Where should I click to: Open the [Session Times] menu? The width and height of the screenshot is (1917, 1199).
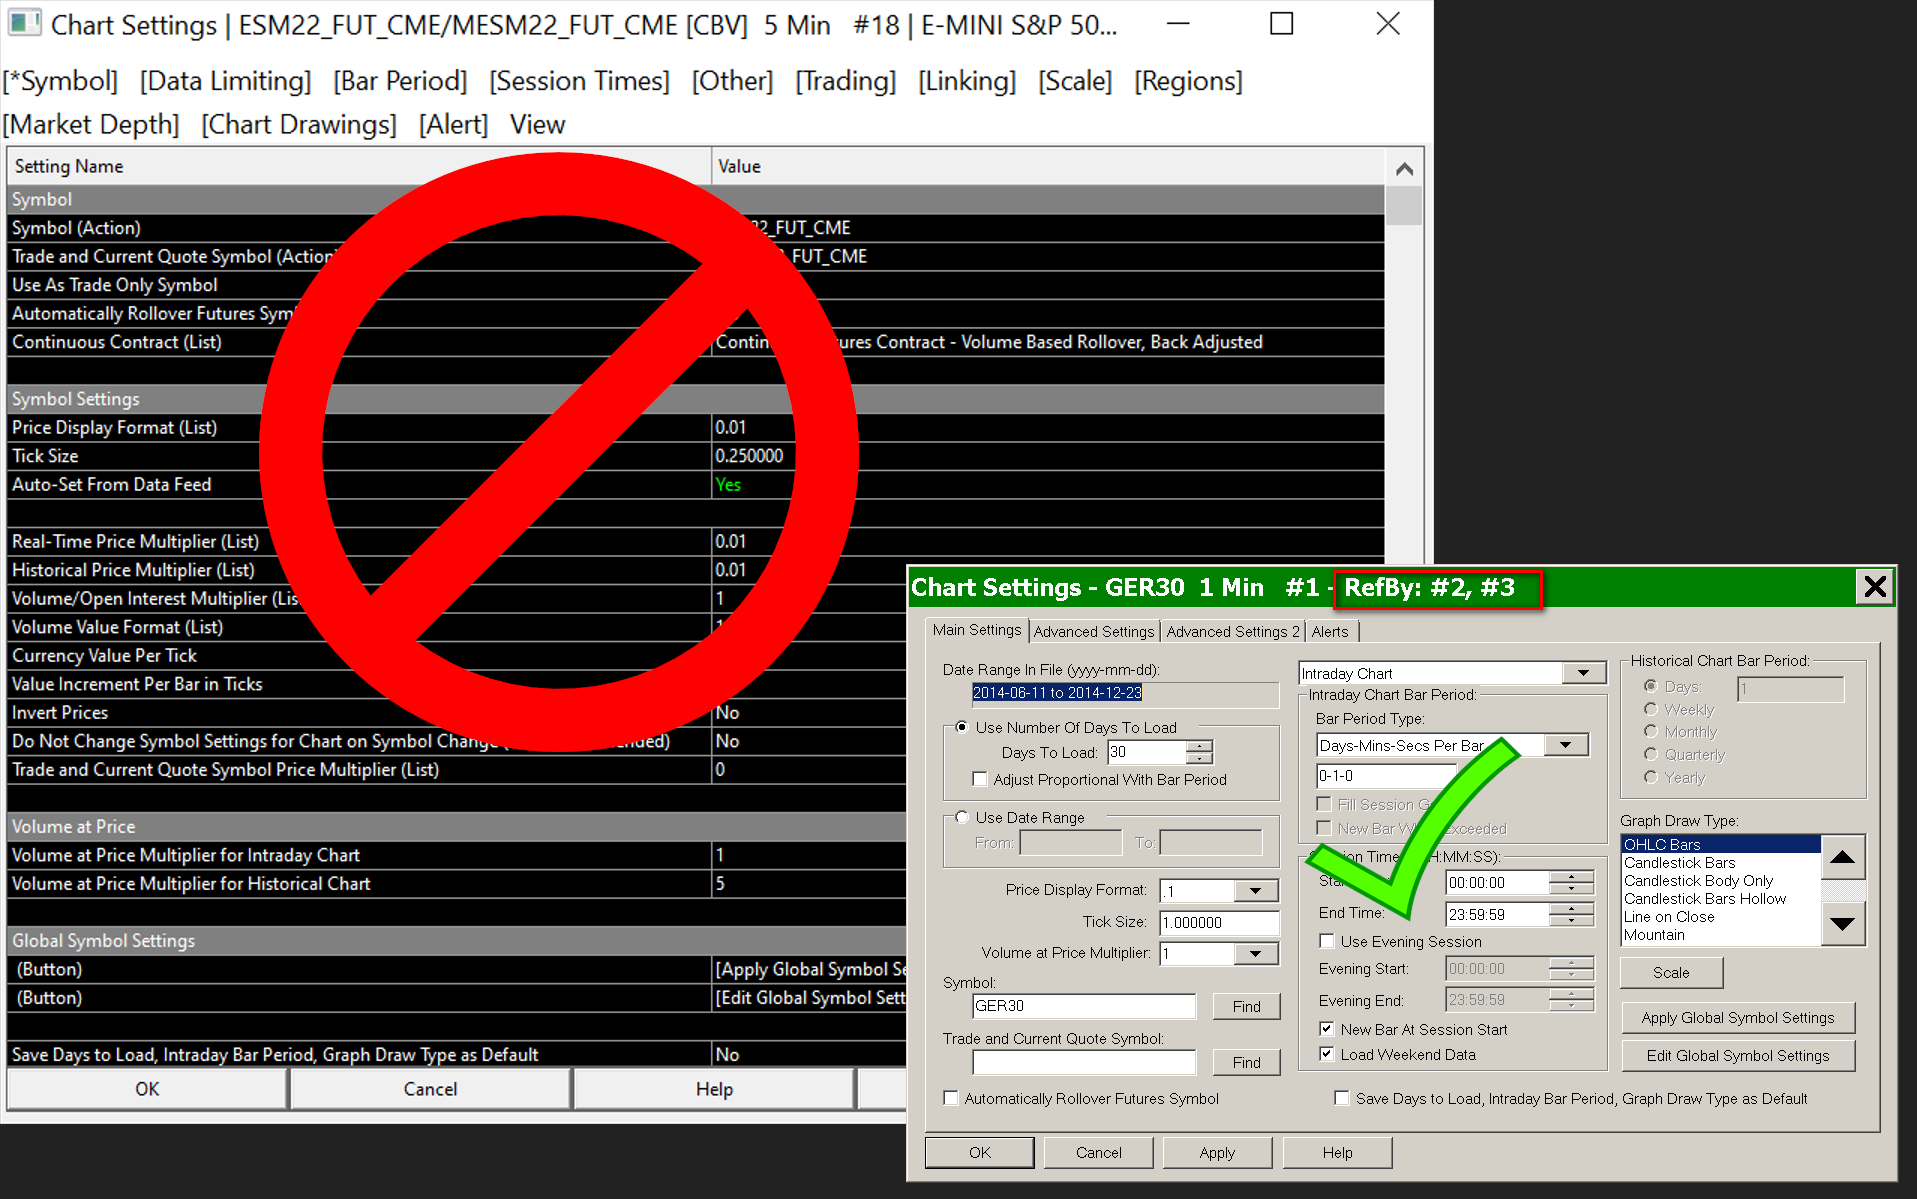pyautogui.click(x=579, y=81)
